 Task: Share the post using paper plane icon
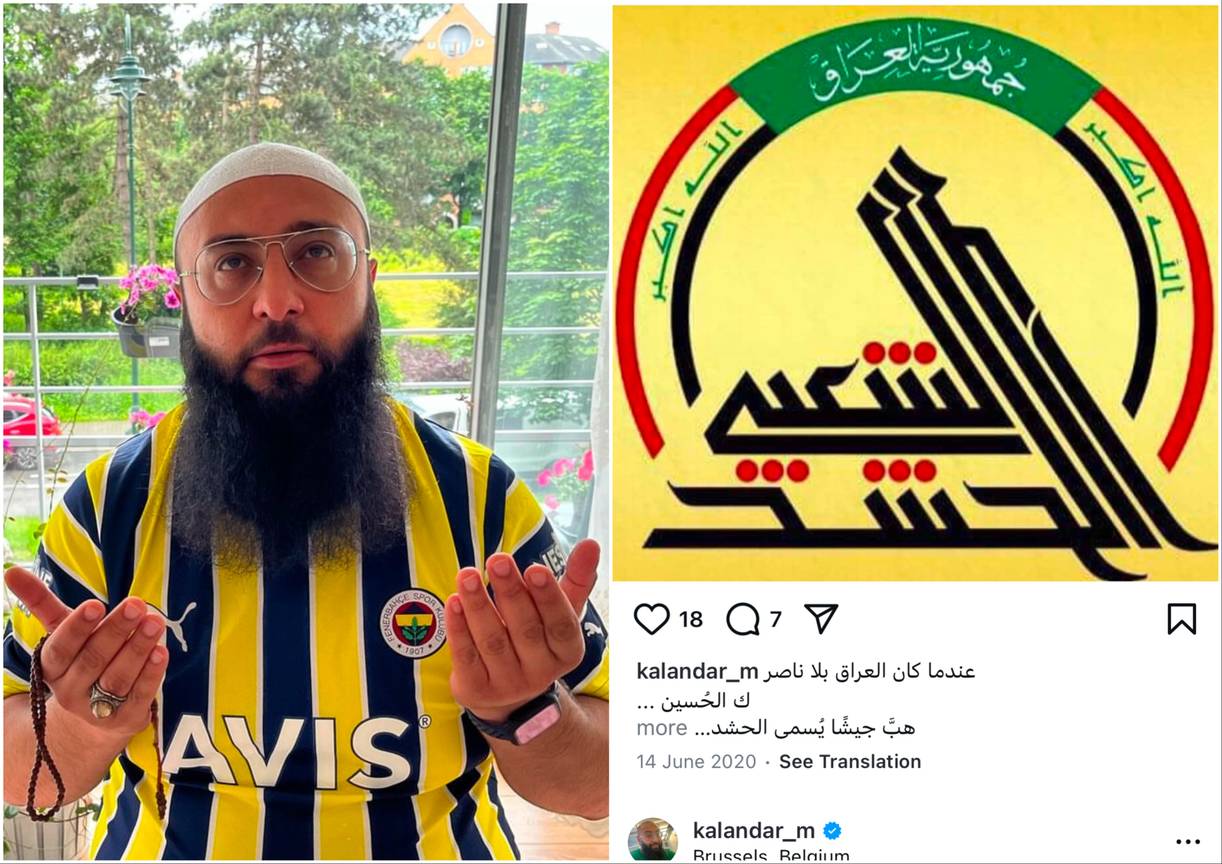[x=821, y=619]
